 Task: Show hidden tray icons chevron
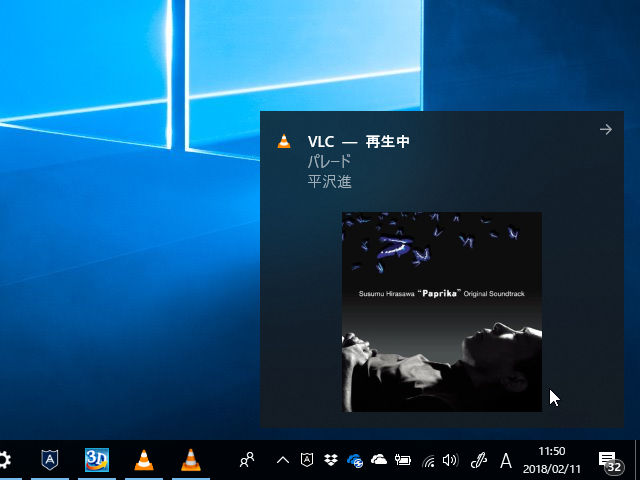(282, 460)
